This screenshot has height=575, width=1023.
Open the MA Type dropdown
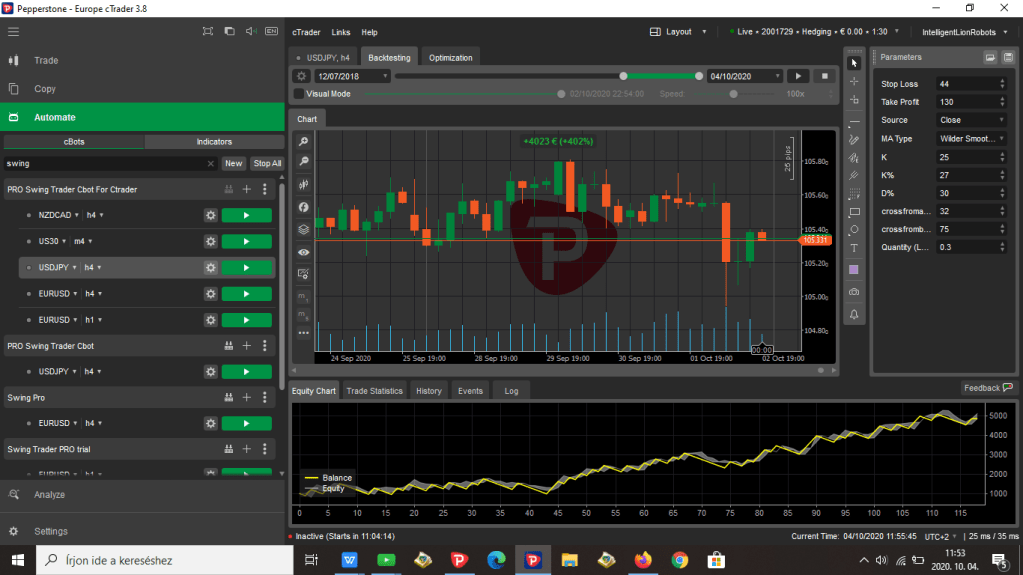(971, 139)
